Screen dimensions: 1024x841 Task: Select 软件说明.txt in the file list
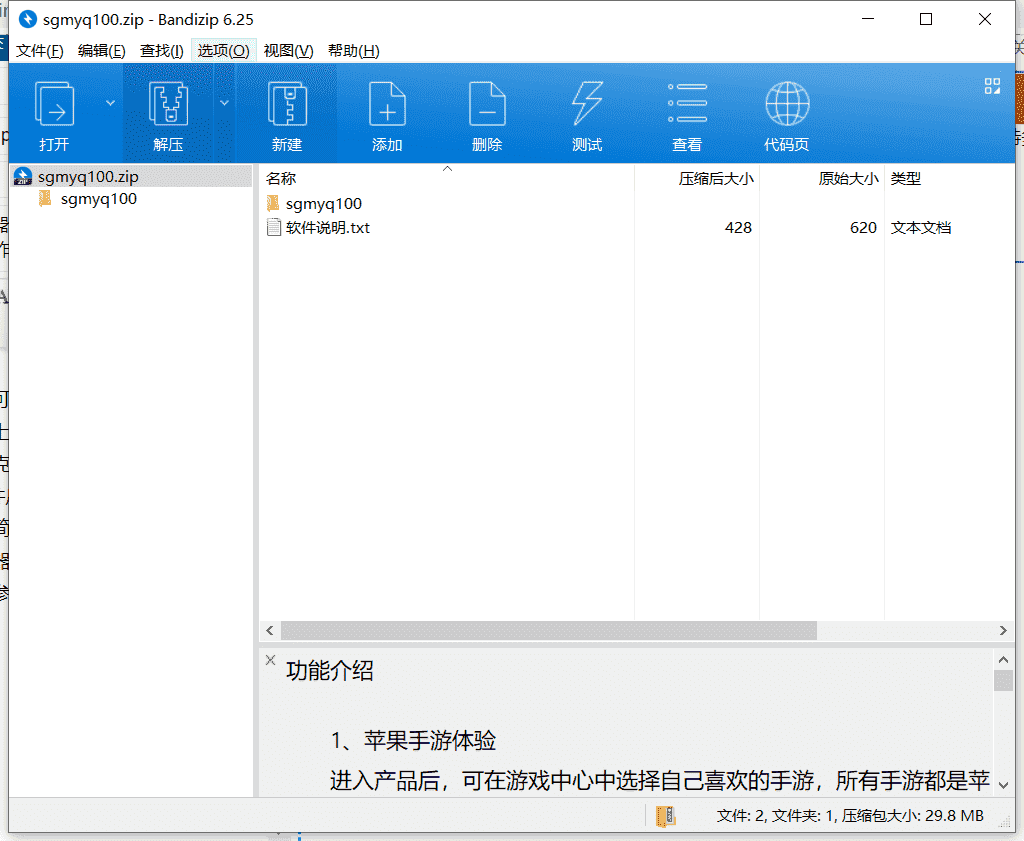327,227
